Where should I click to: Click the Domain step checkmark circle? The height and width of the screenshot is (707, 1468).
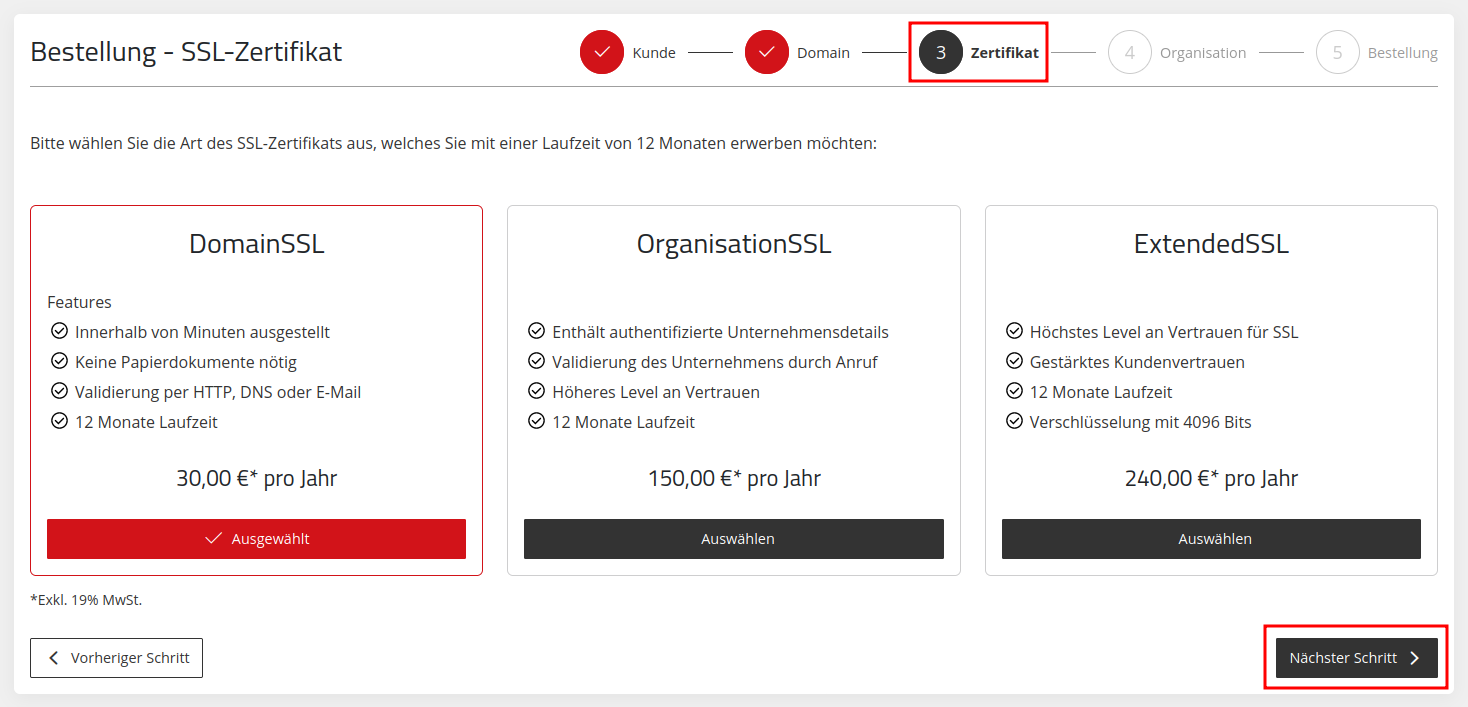[767, 53]
